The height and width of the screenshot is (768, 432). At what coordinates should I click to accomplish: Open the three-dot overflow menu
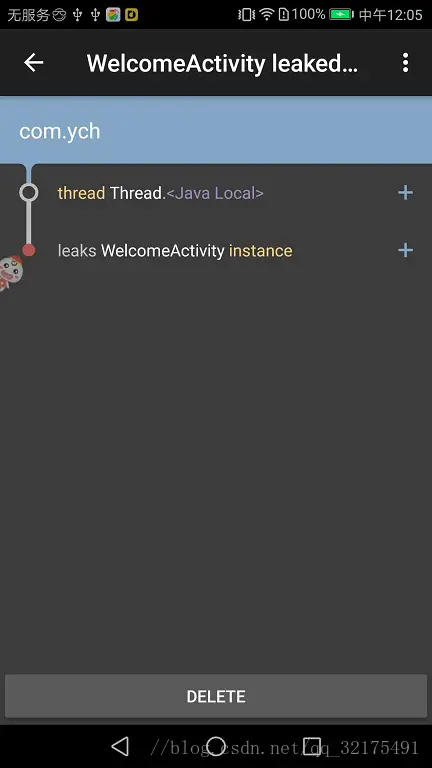click(405, 63)
